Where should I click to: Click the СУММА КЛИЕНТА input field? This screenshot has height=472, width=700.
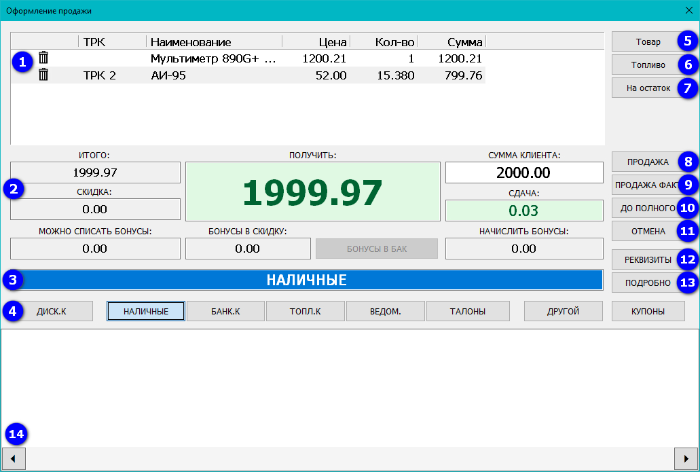(524, 173)
